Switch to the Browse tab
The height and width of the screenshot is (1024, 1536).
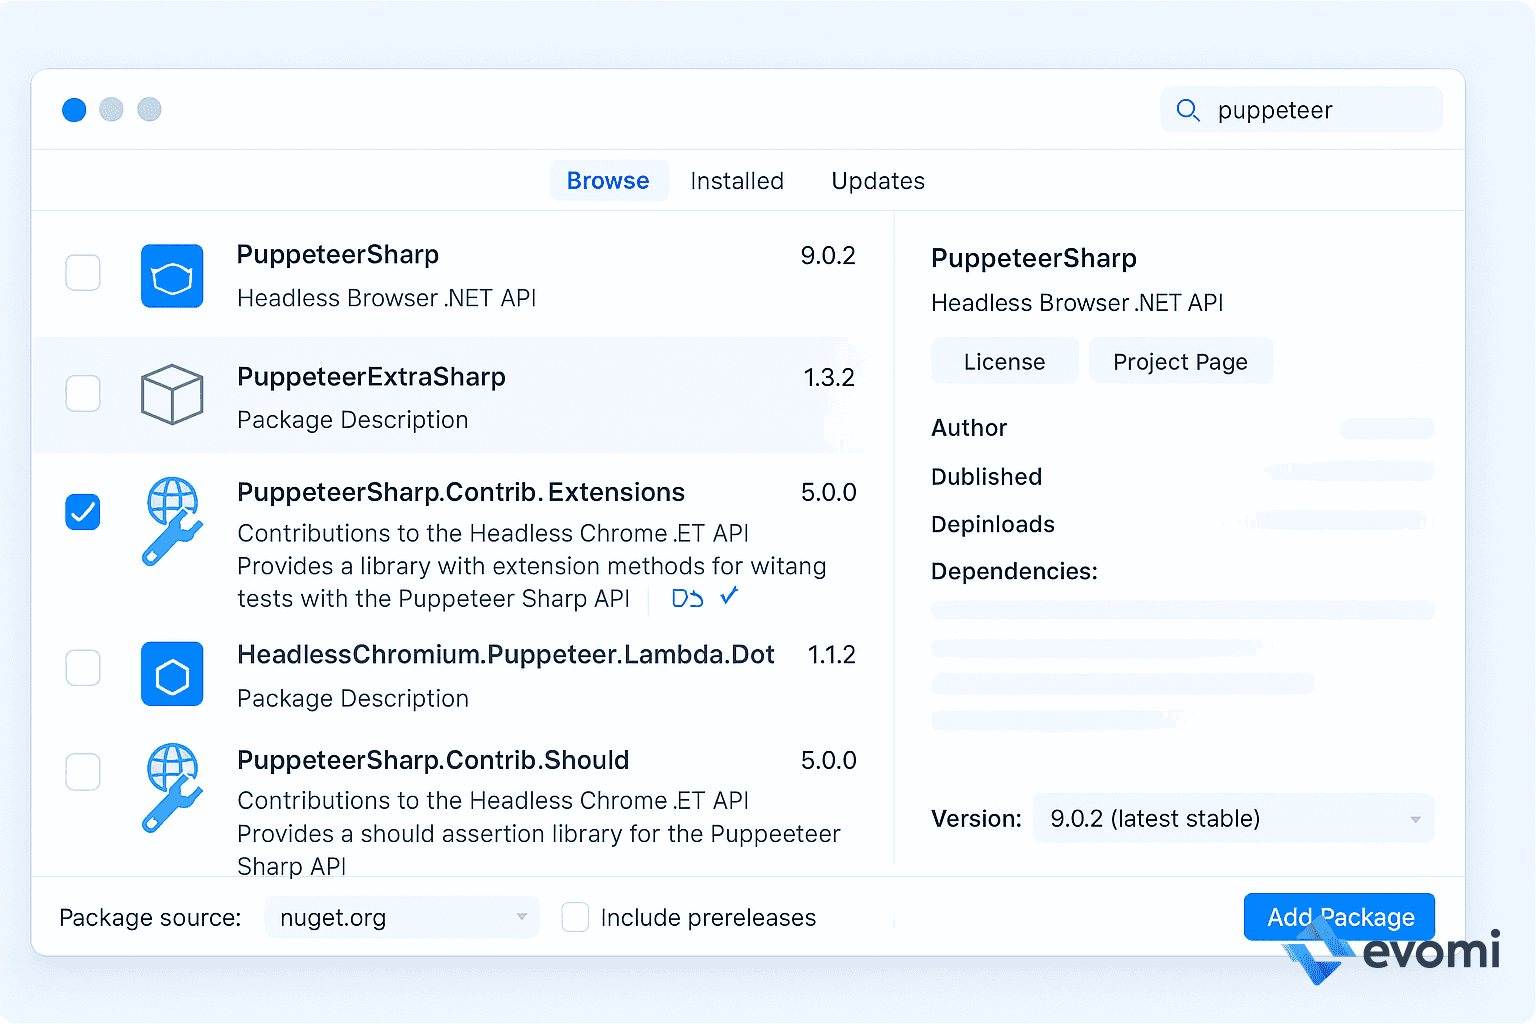608,181
